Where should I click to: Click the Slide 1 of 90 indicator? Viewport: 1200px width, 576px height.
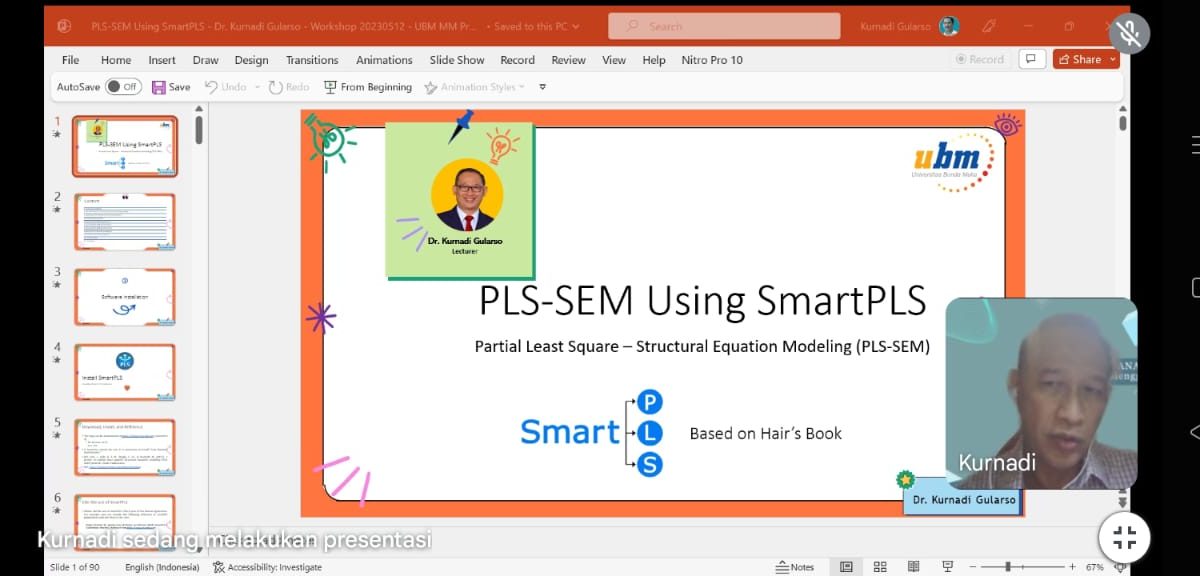click(x=74, y=567)
